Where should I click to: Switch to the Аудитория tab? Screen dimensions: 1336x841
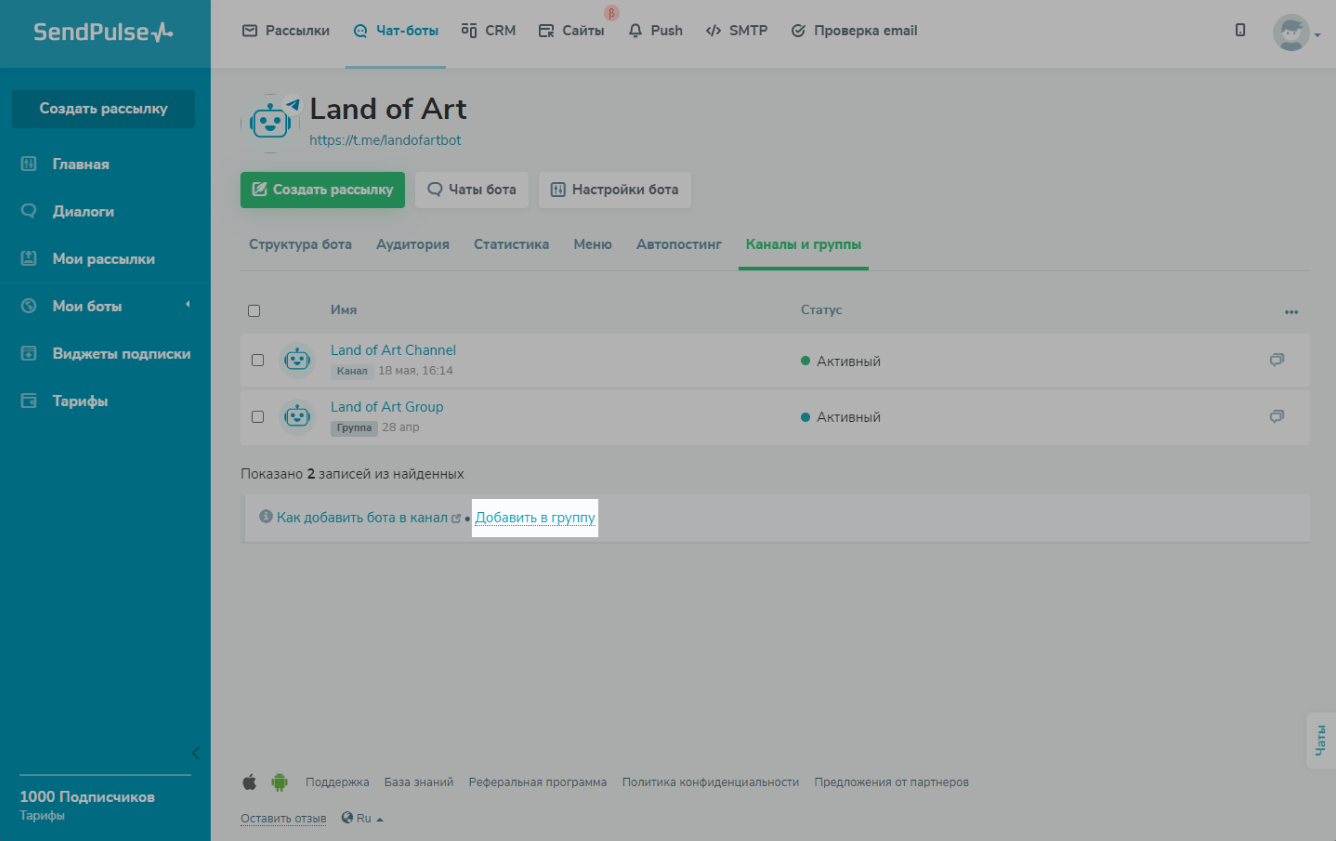click(x=413, y=244)
